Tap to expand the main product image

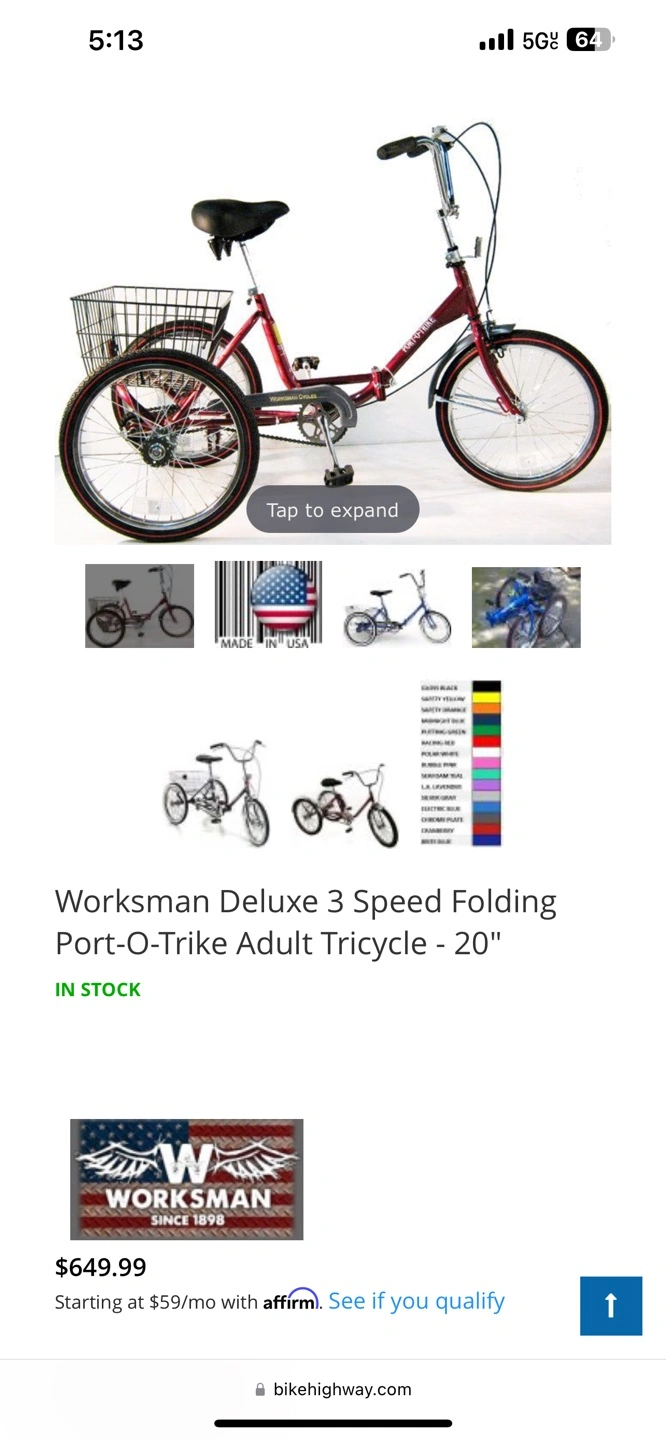click(333, 510)
